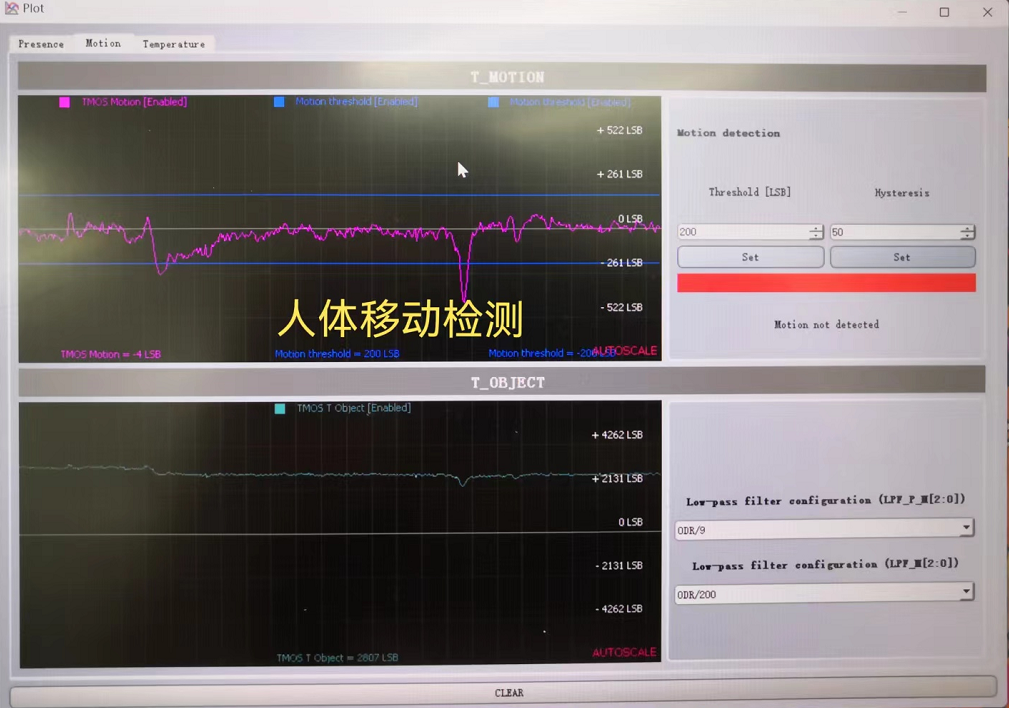Decrement the Hysteresis value using its down arrow

tap(966, 235)
